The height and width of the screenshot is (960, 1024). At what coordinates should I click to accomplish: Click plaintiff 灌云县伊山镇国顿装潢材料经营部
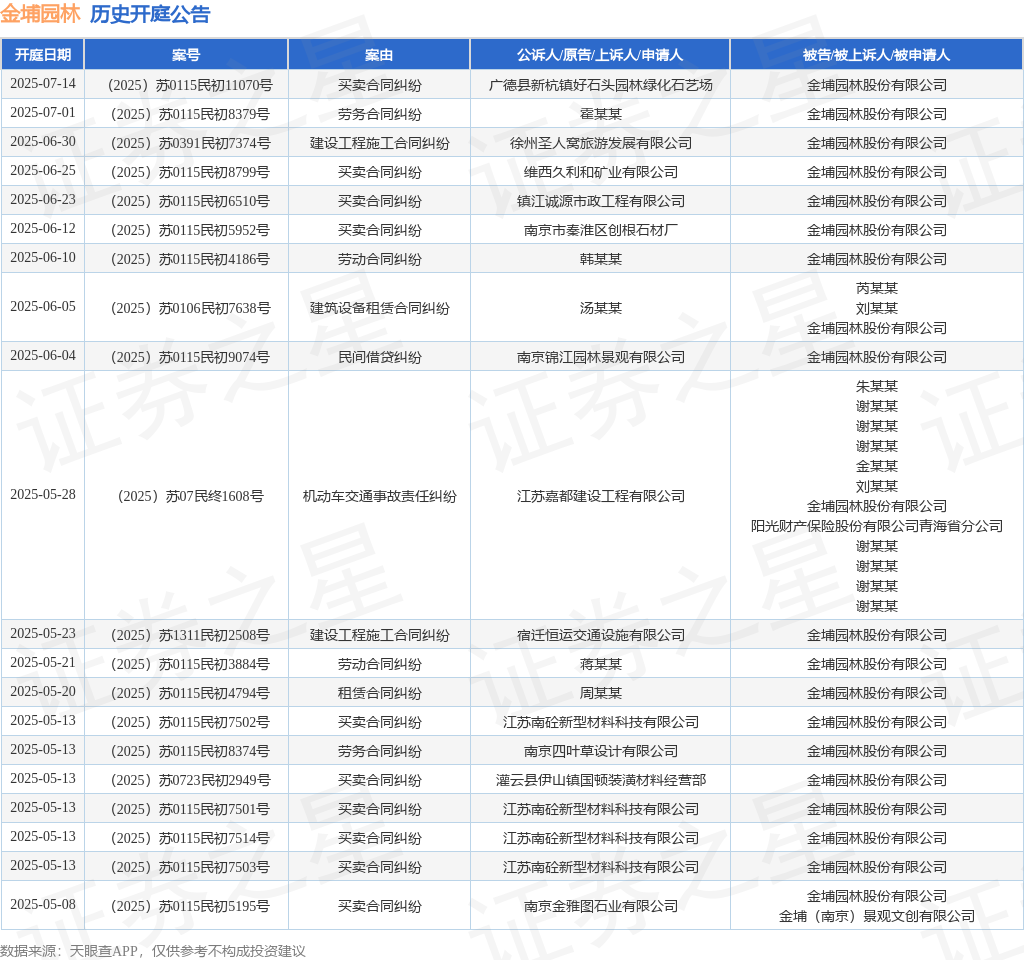(x=600, y=780)
